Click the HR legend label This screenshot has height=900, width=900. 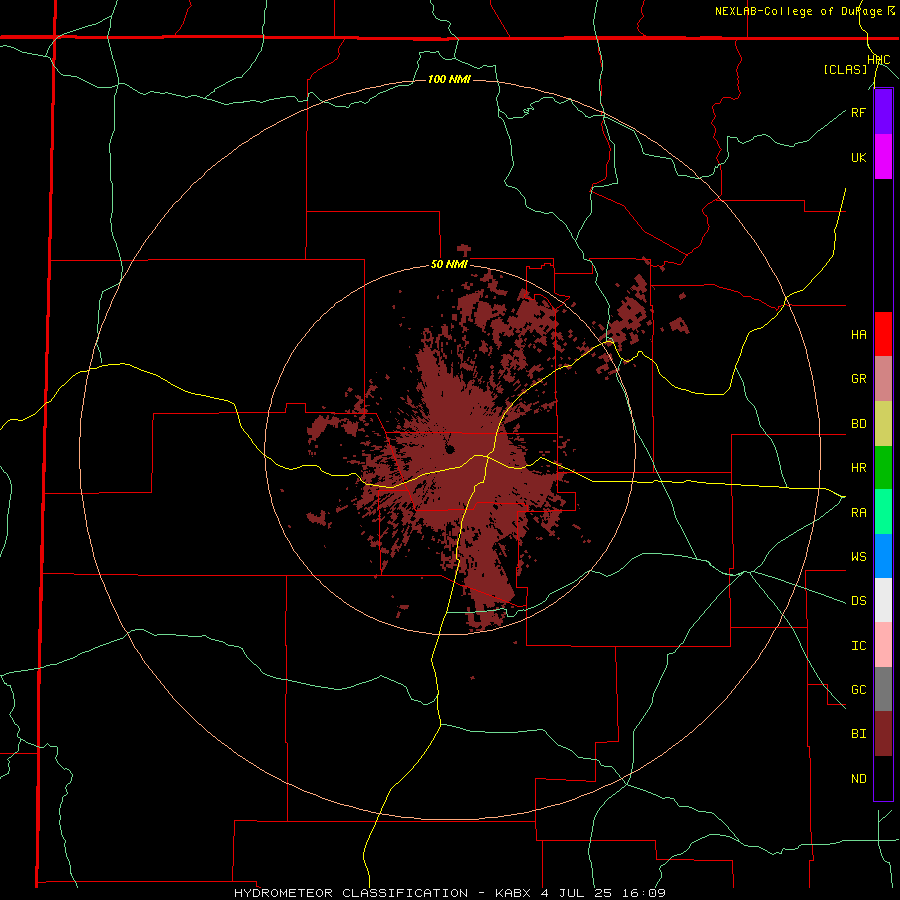858,468
